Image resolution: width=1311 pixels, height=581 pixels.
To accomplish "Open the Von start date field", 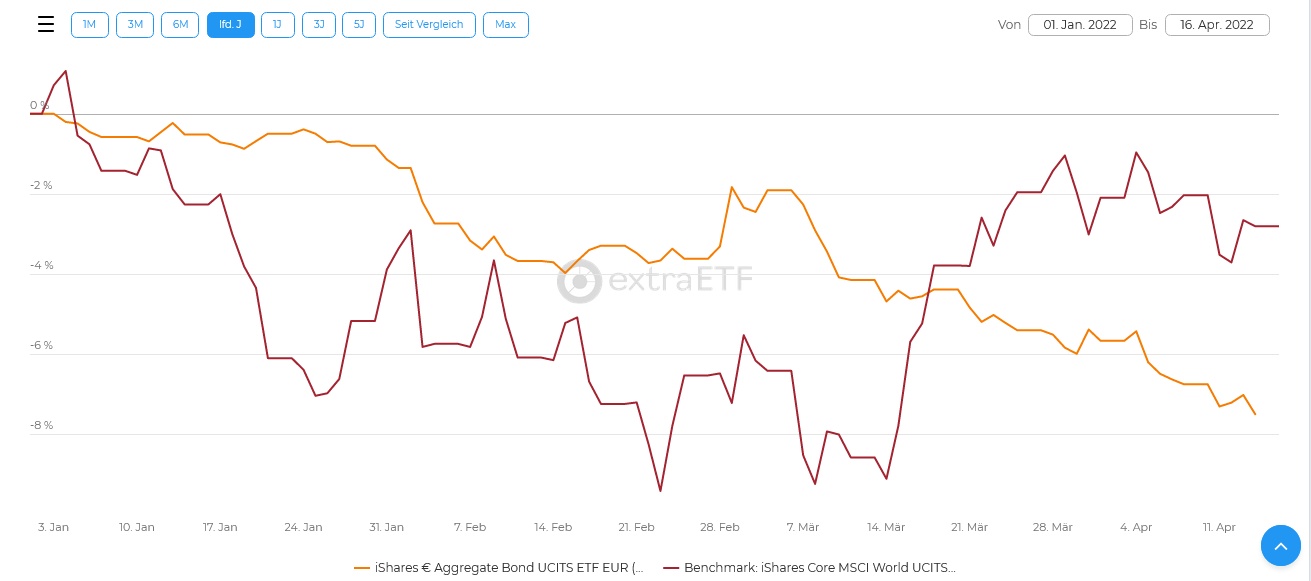I will (1080, 25).
